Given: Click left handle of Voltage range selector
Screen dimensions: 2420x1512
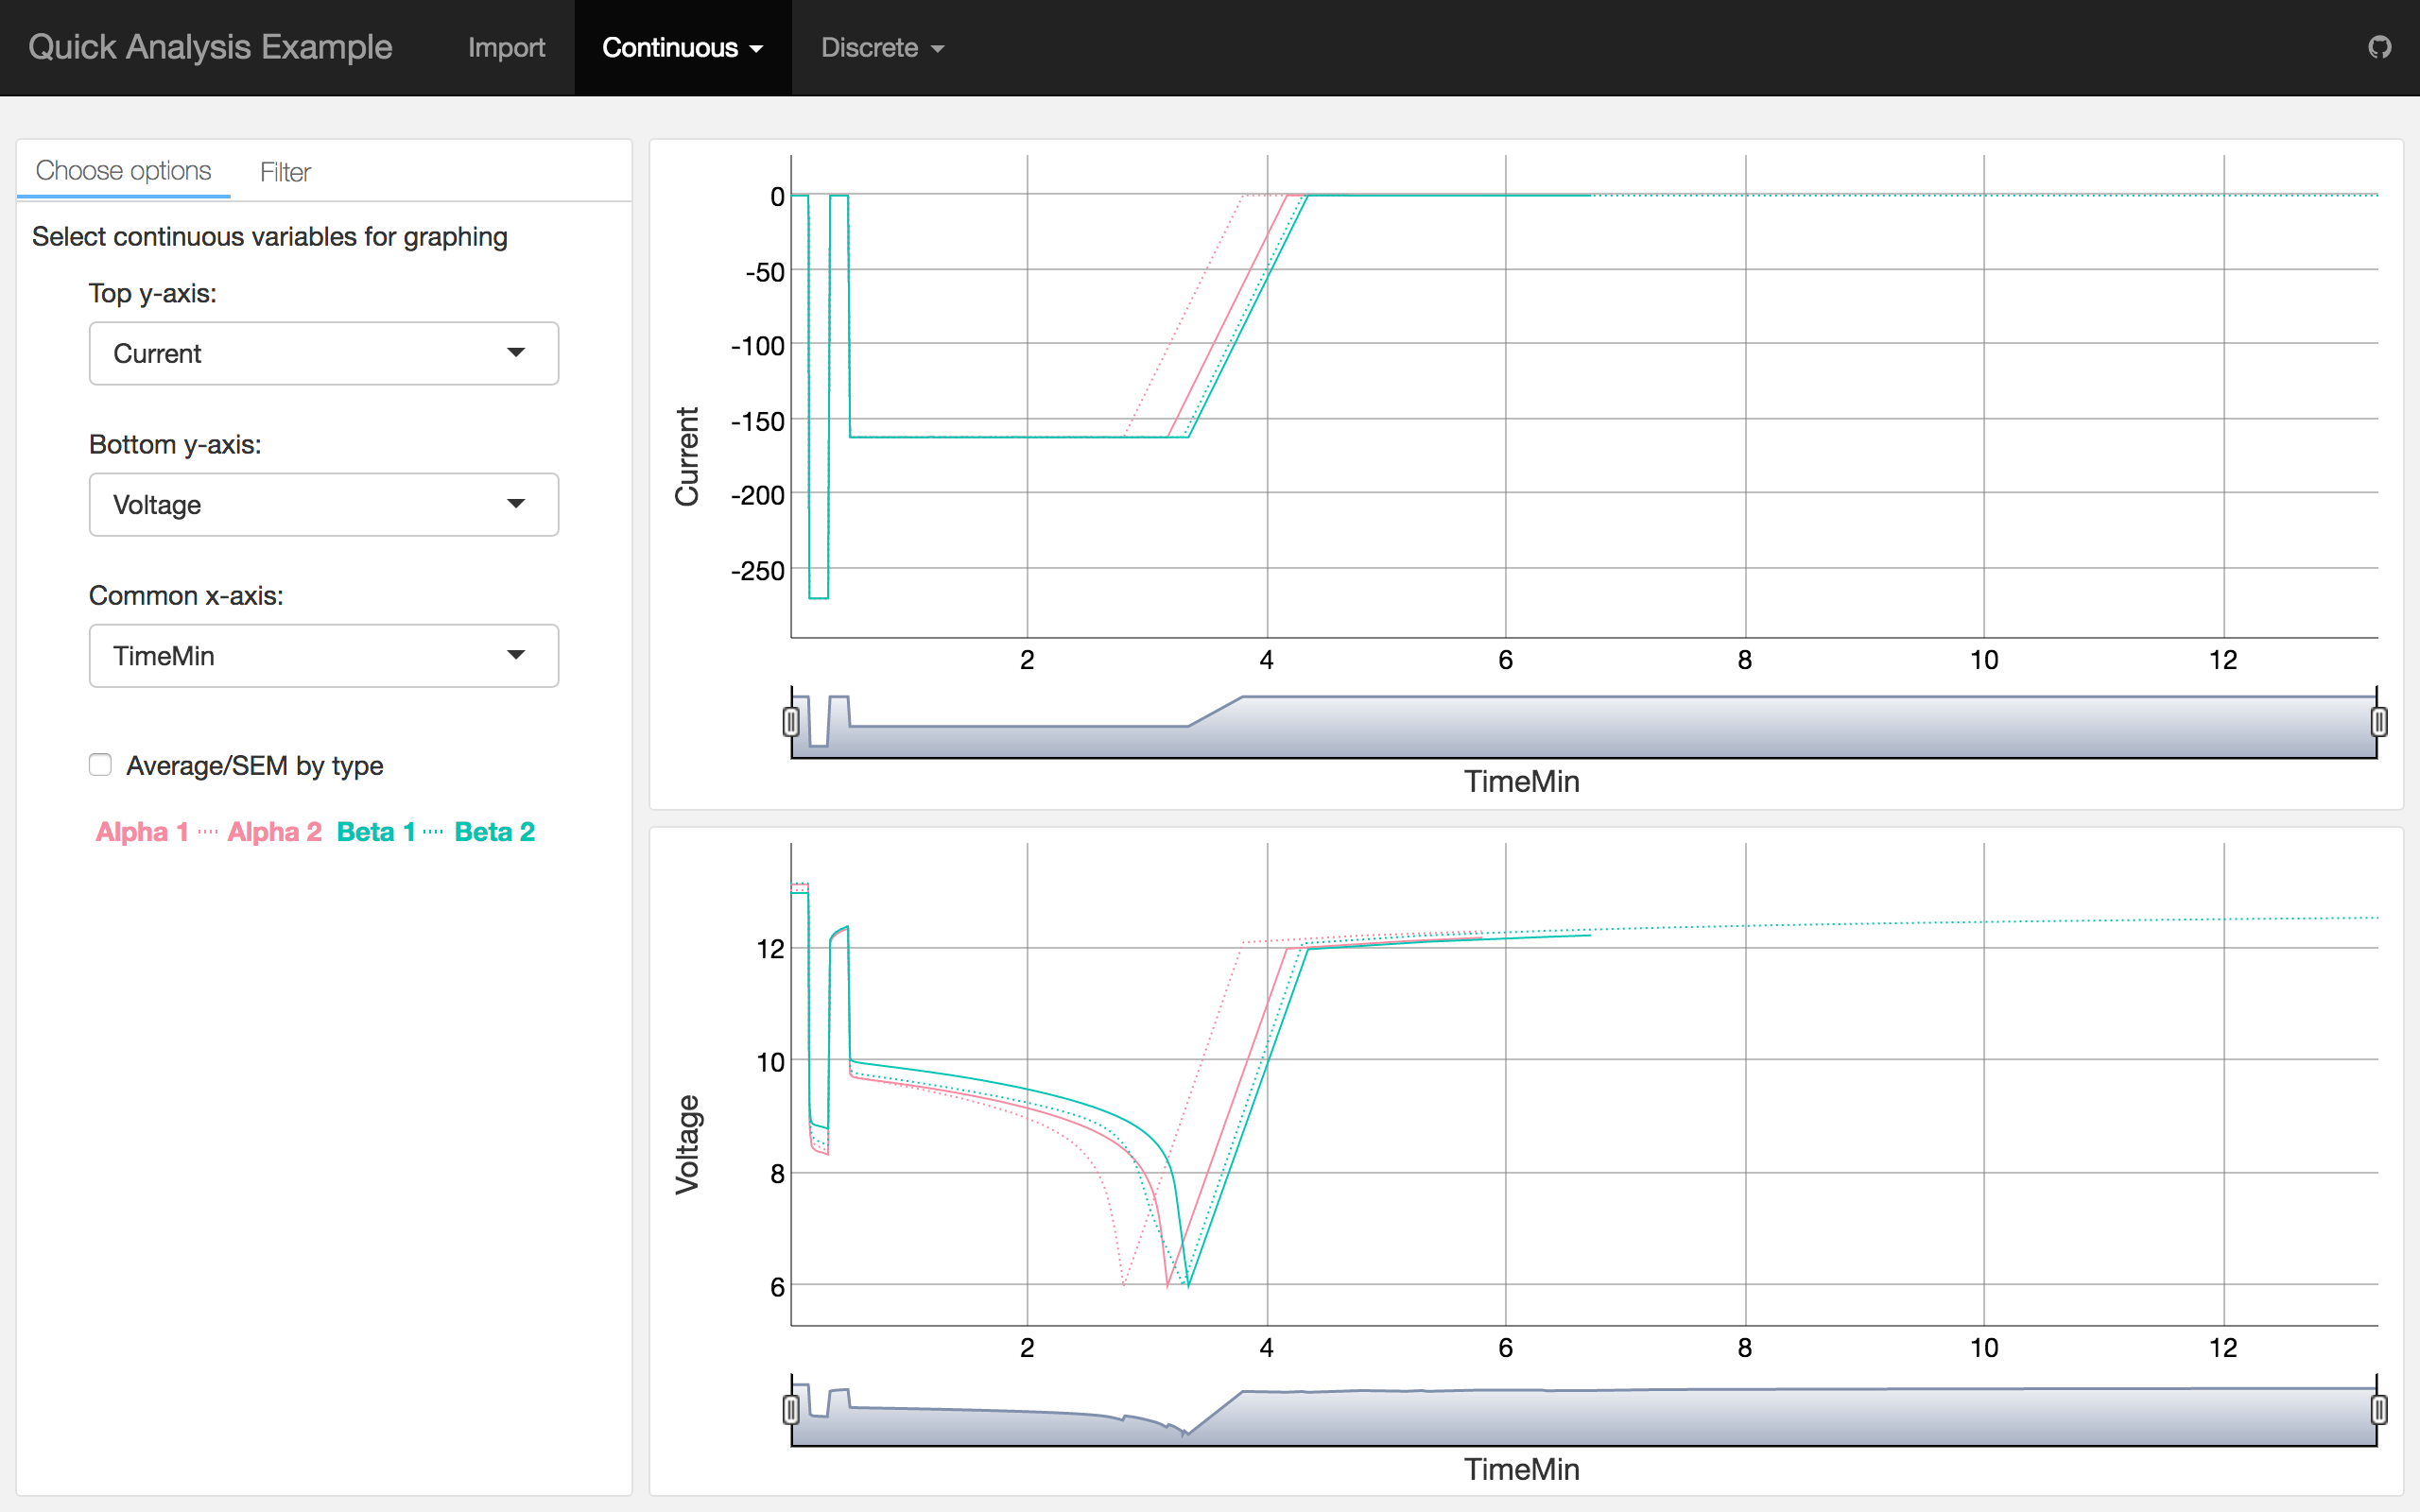Looking at the screenshot, I should click(x=791, y=1409).
